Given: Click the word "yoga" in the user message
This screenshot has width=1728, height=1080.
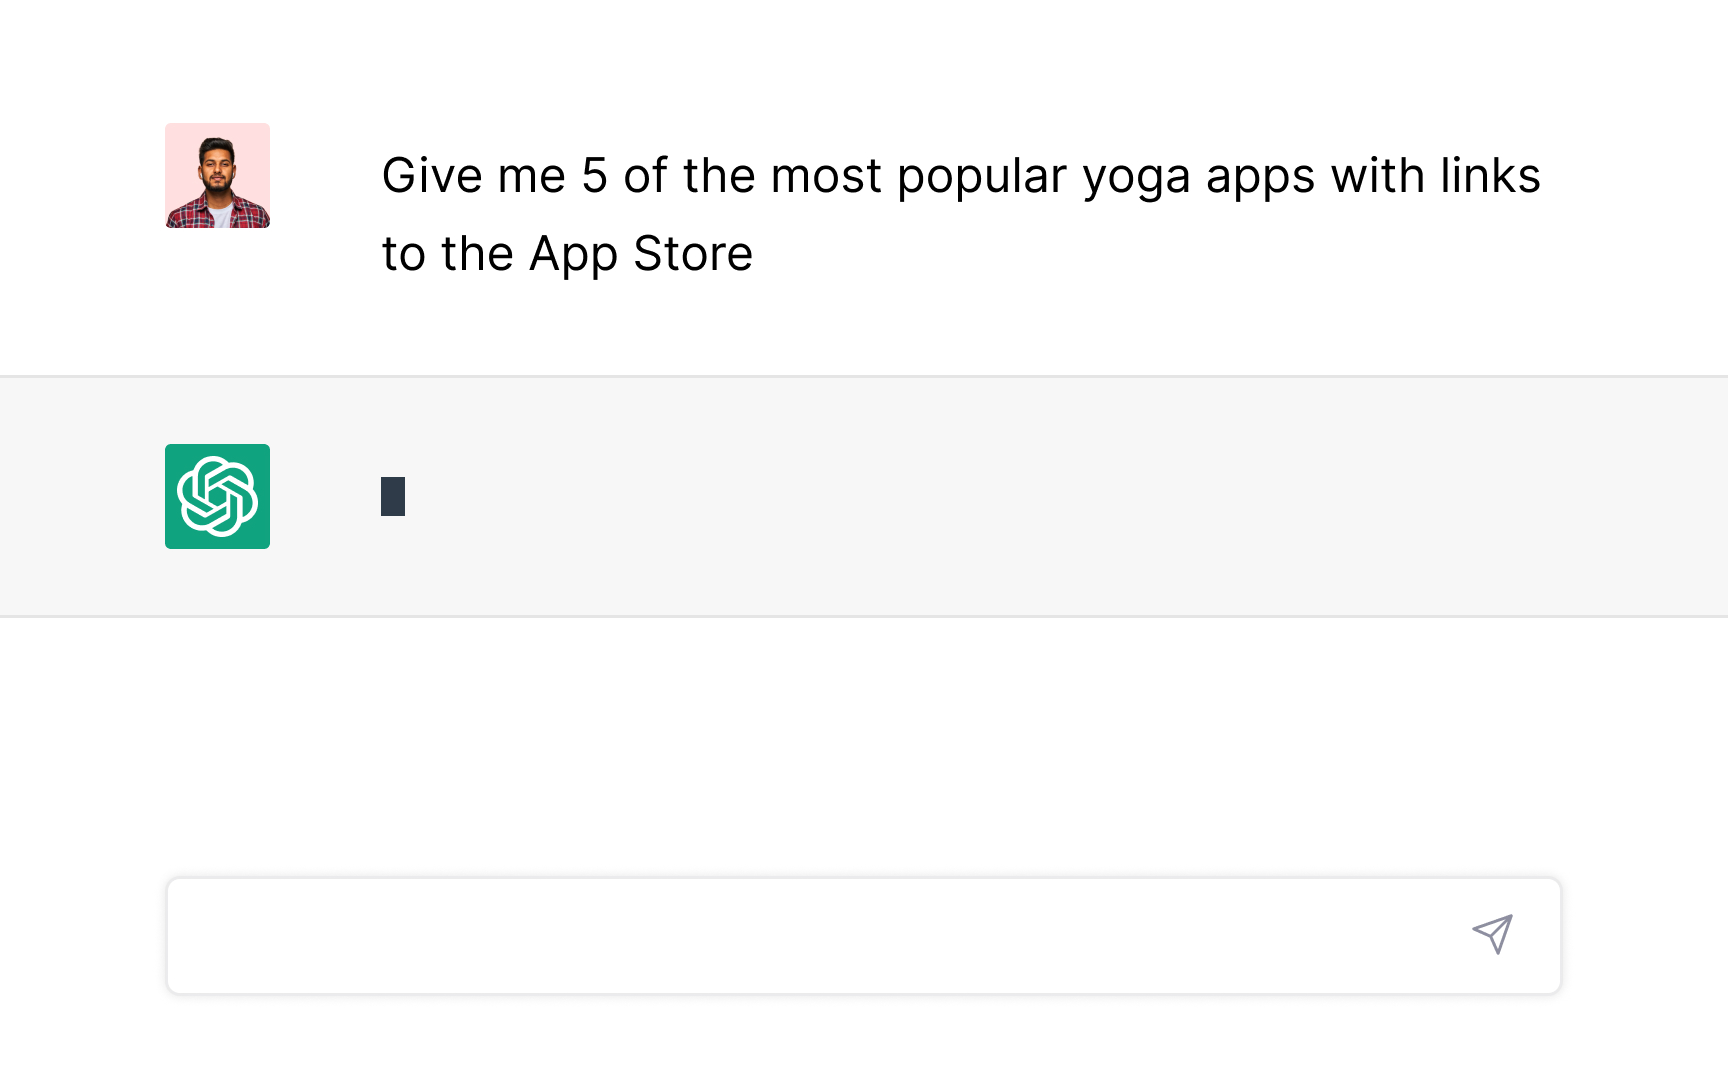Looking at the screenshot, I should click(1136, 178).
